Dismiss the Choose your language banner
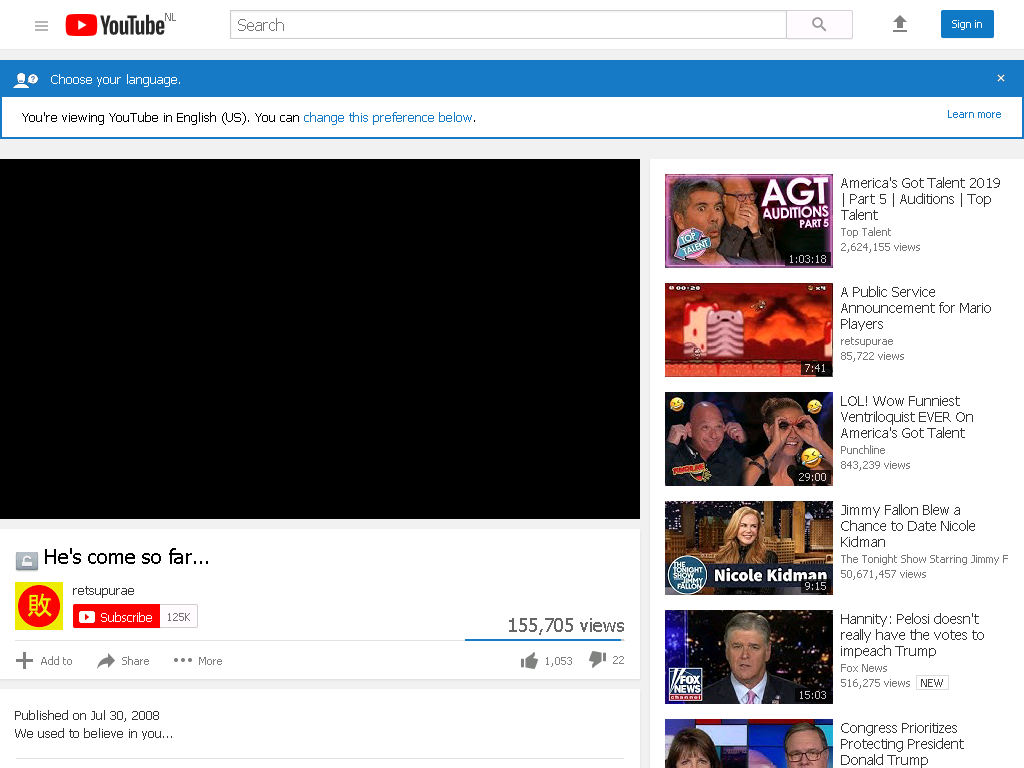Viewport: 1024px width, 768px height. [1000, 78]
